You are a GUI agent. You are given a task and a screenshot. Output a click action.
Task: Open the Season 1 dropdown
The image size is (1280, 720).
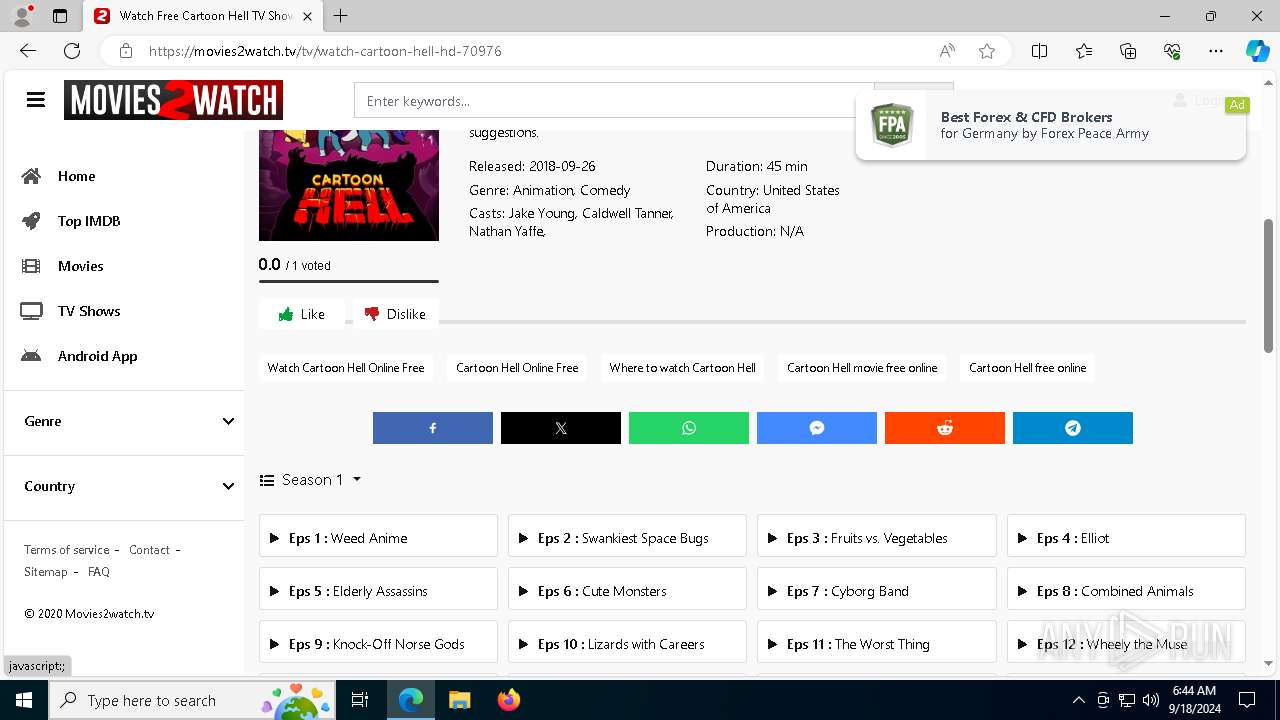pyautogui.click(x=310, y=480)
